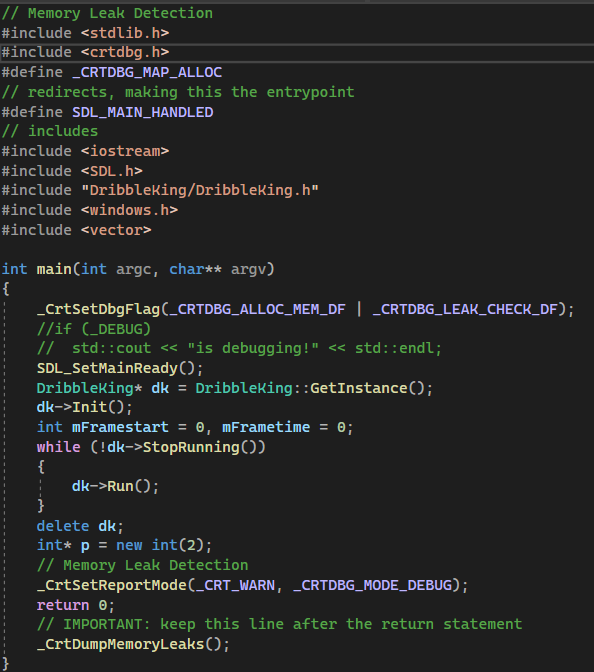594x672 pixels.
Task: Click the windows.h include
Action: click(90, 210)
